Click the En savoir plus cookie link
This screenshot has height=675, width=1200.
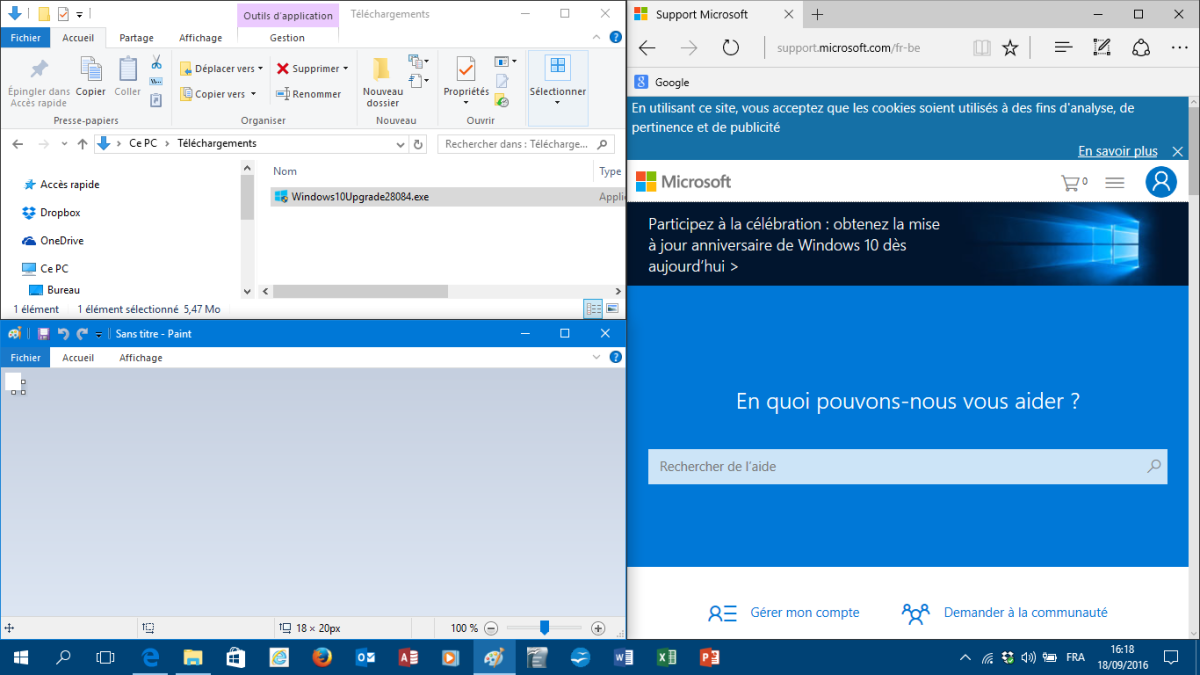point(1118,151)
